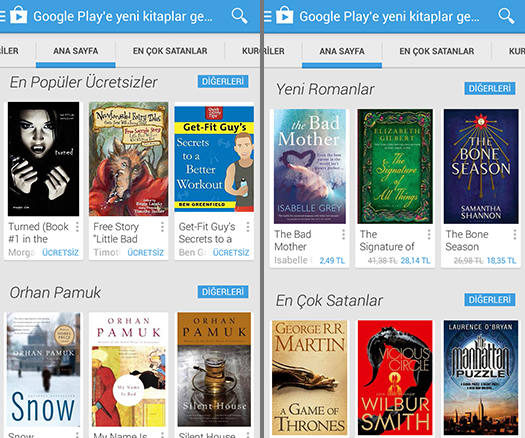
Task: Tap the search magnifier in right screen
Action: [506, 16]
